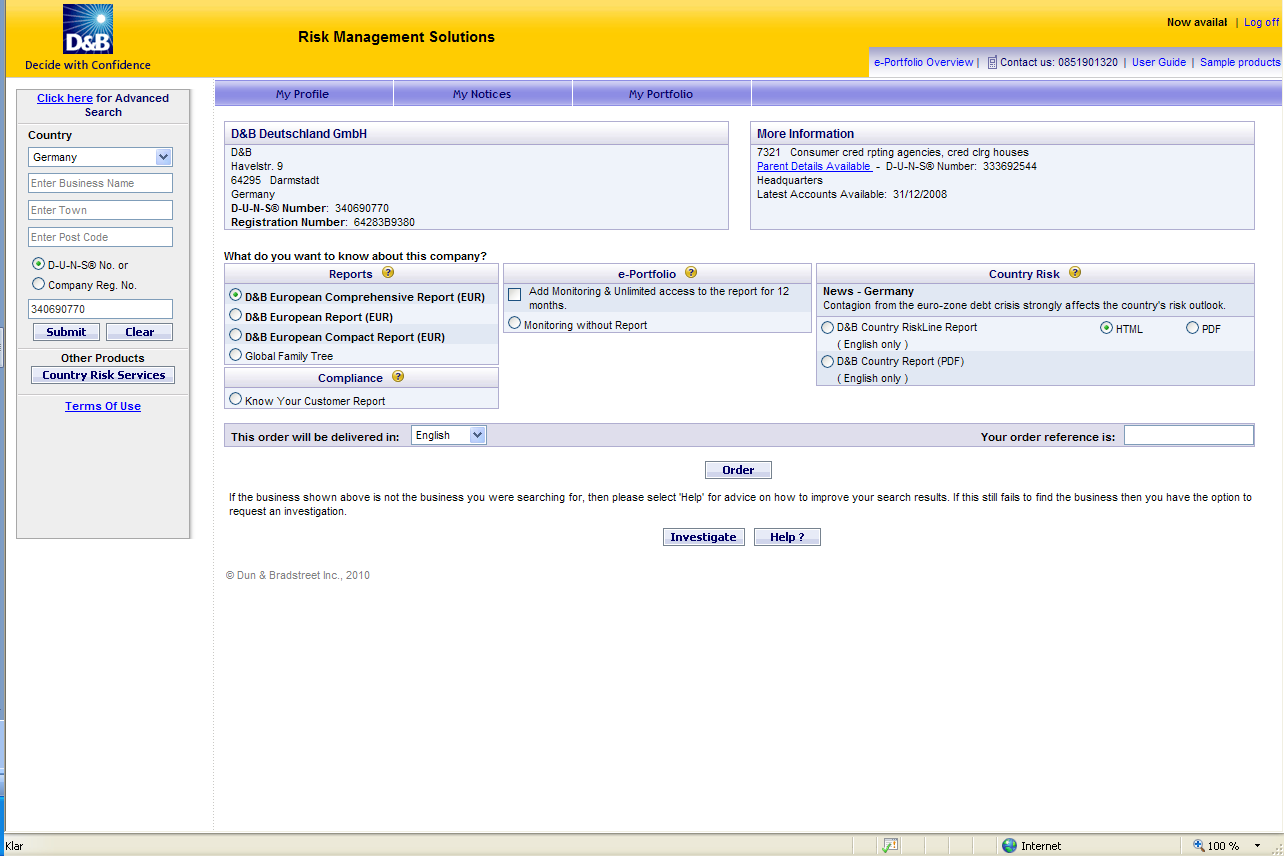Viewport: 1284px width, 856px height.
Task: Choose PDF format radio button
Action: 1192,328
